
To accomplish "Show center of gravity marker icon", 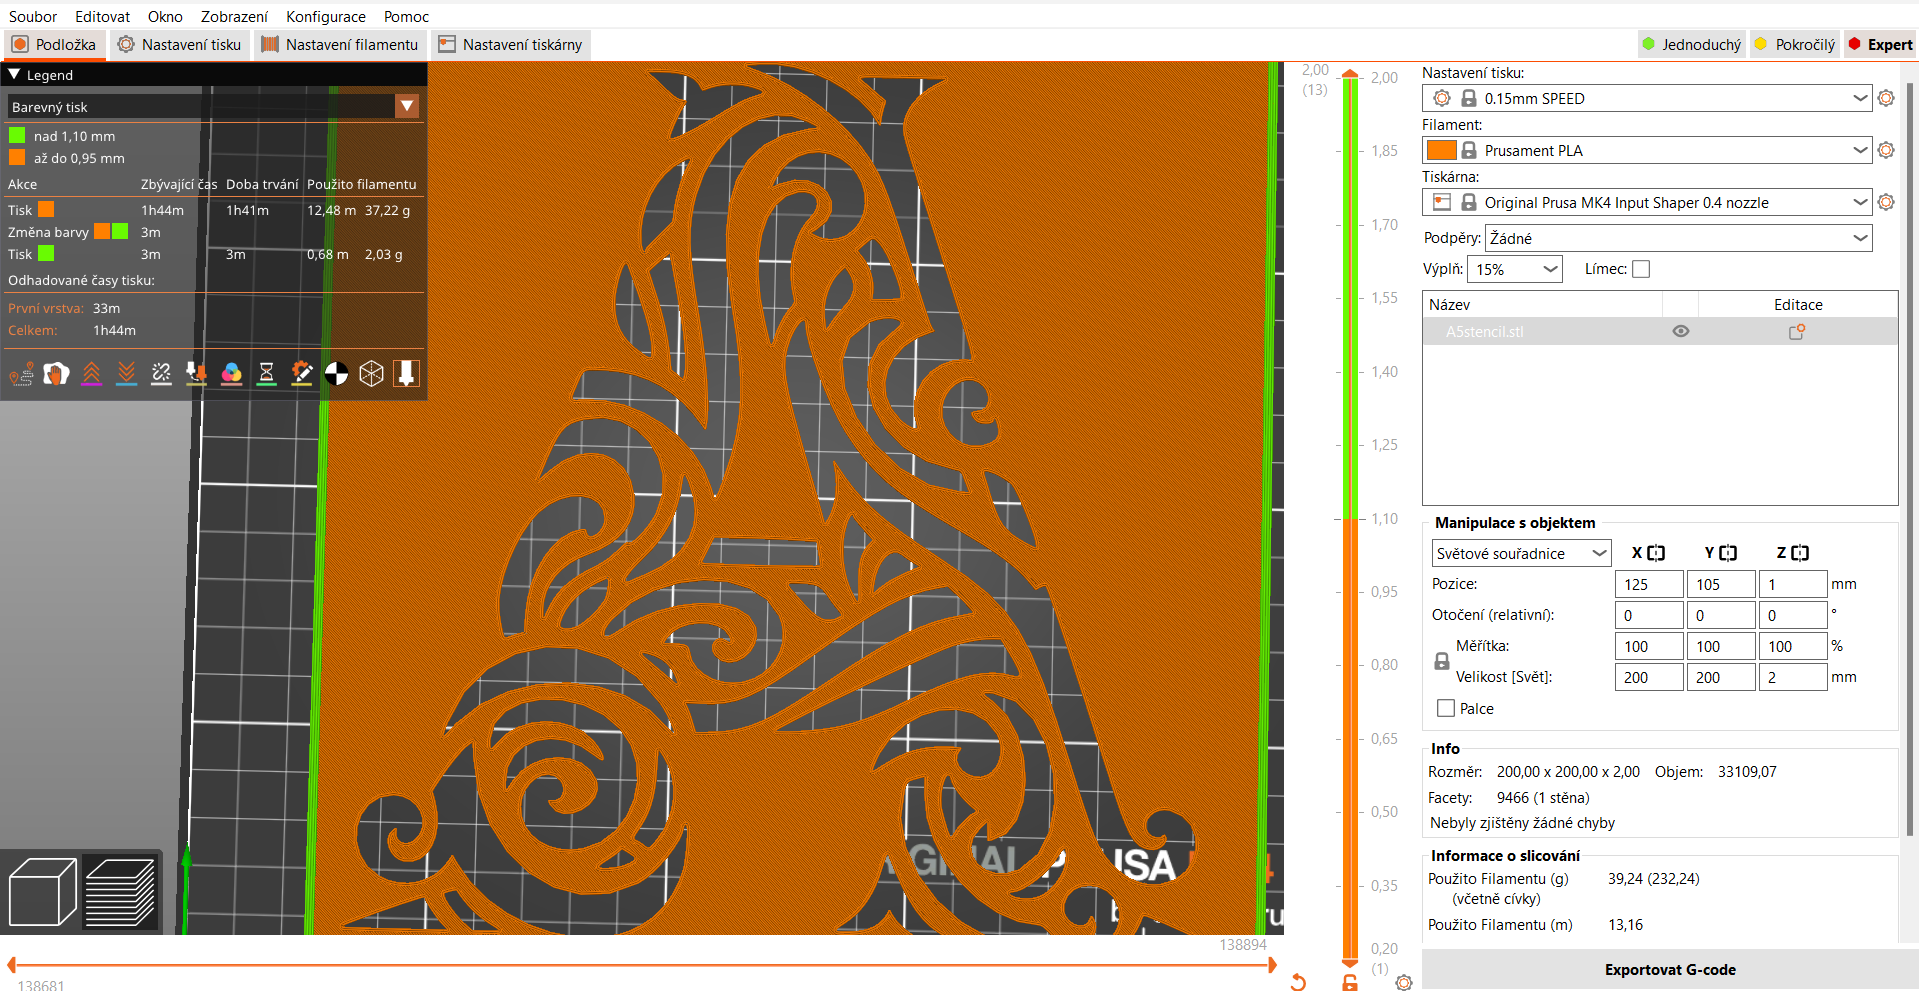I will click(336, 374).
